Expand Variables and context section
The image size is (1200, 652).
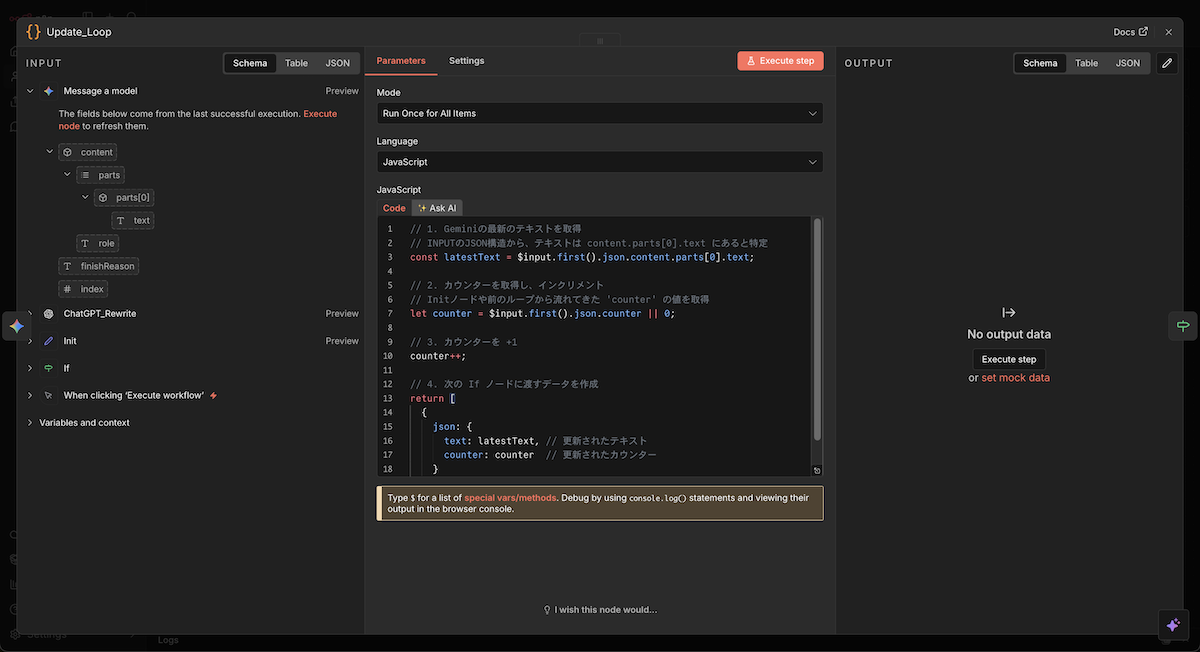(x=84, y=423)
